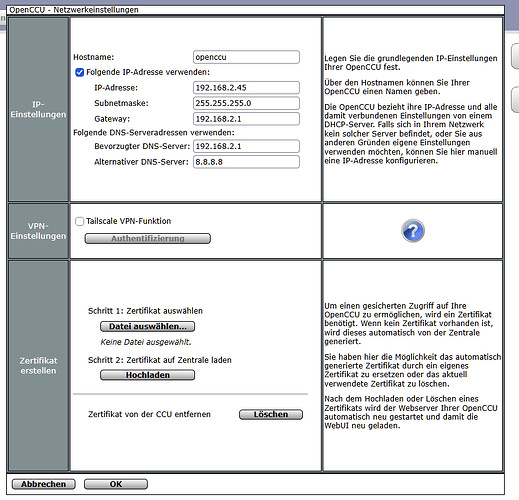
Task: Click the 'Schritt 1: Zertifikat auswählen' text
Action: click(145, 311)
